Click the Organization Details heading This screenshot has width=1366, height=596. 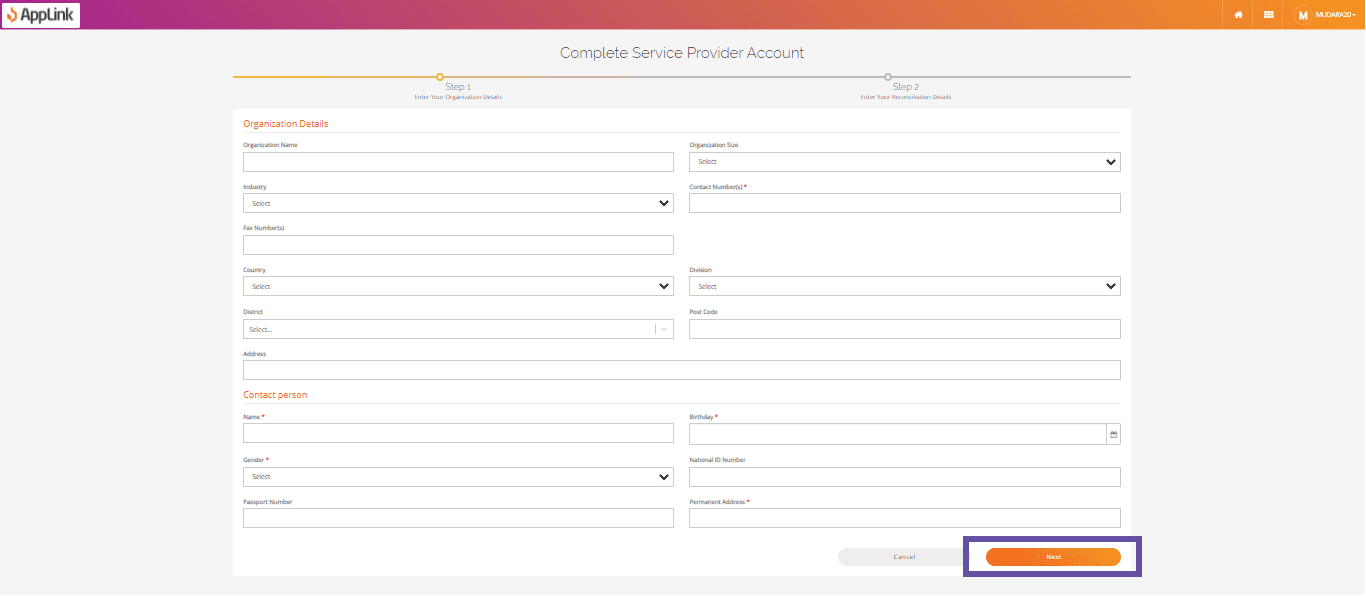286,124
